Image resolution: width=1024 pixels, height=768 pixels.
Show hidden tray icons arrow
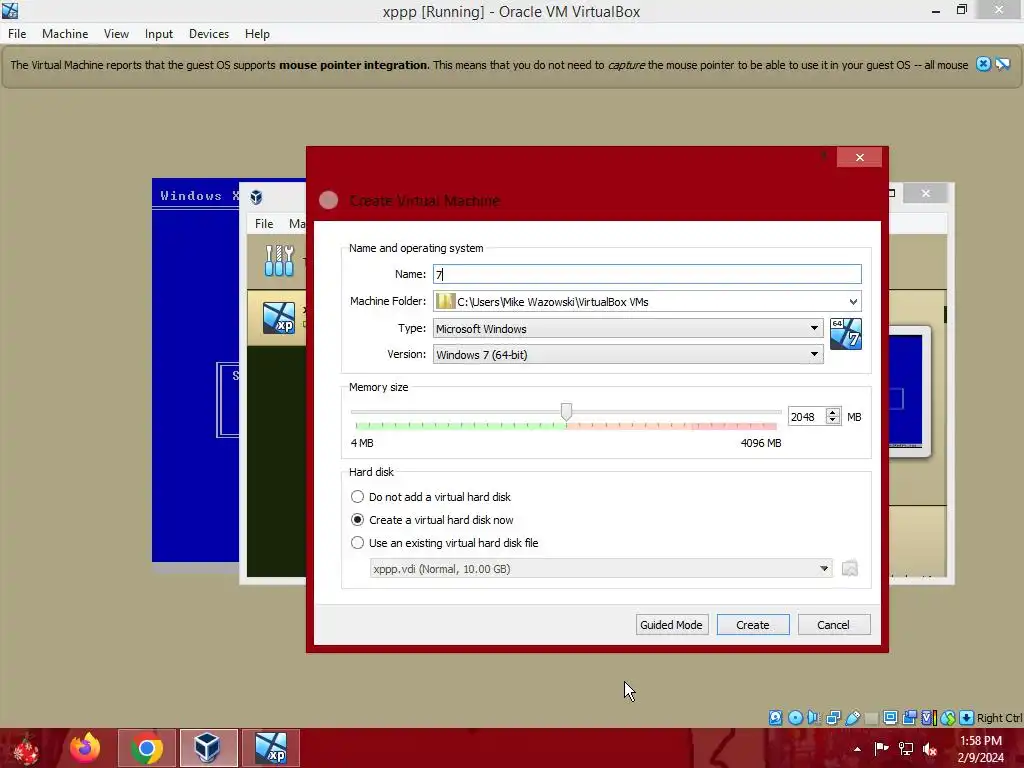tap(857, 749)
